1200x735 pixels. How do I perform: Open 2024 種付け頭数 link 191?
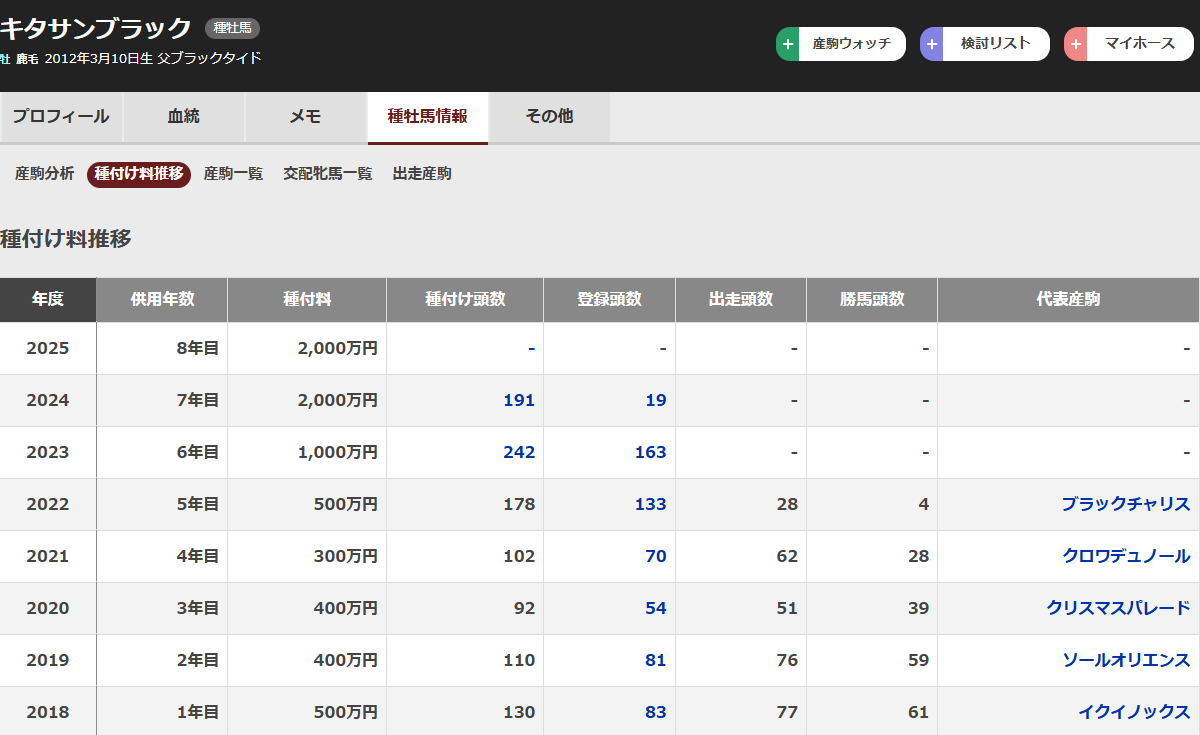[519, 400]
